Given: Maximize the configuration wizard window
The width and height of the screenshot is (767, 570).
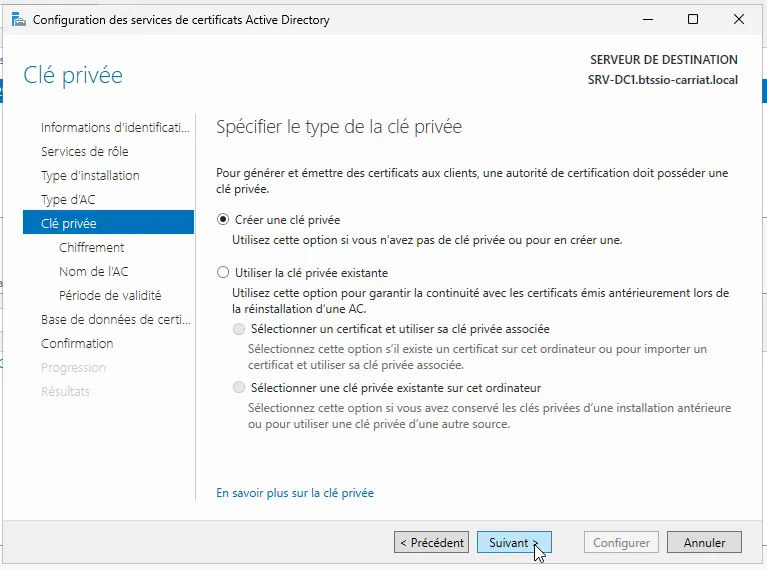Looking at the screenshot, I should [693, 19].
